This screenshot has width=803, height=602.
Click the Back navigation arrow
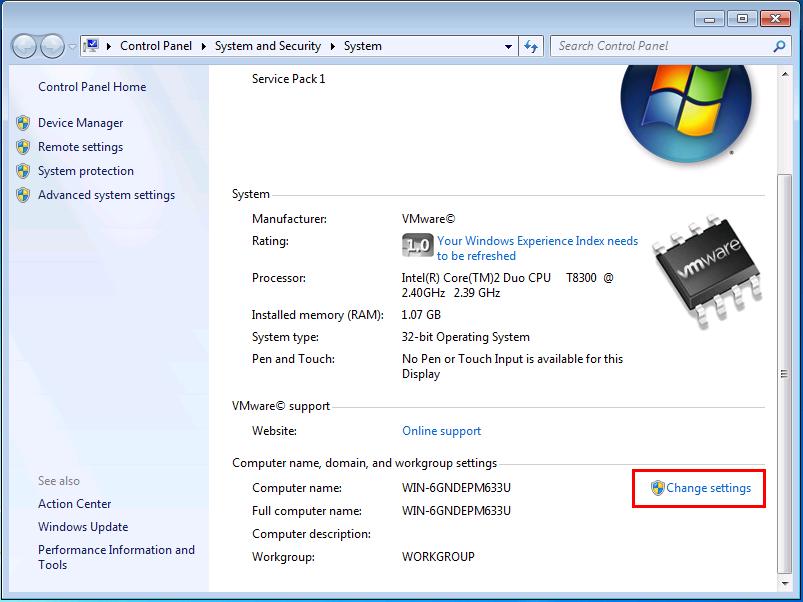(x=24, y=47)
